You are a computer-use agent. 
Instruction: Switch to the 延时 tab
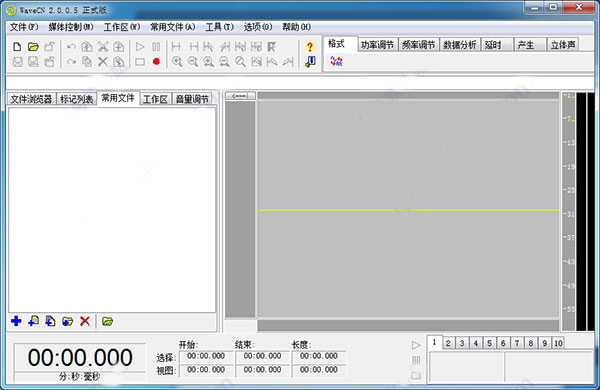click(x=496, y=45)
